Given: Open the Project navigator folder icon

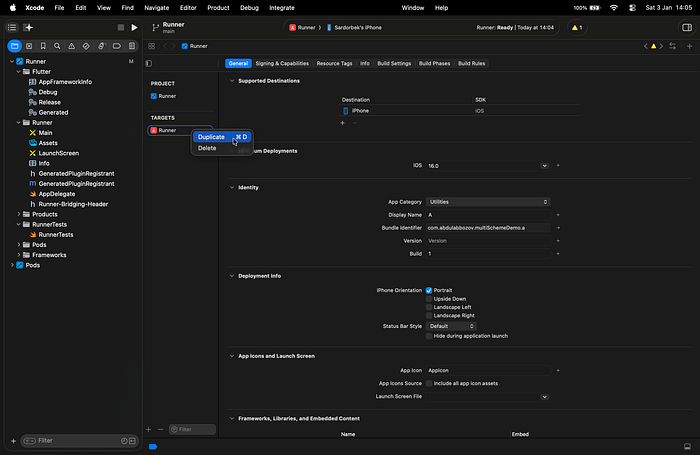Looking at the screenshot, I should pos(15,46).
